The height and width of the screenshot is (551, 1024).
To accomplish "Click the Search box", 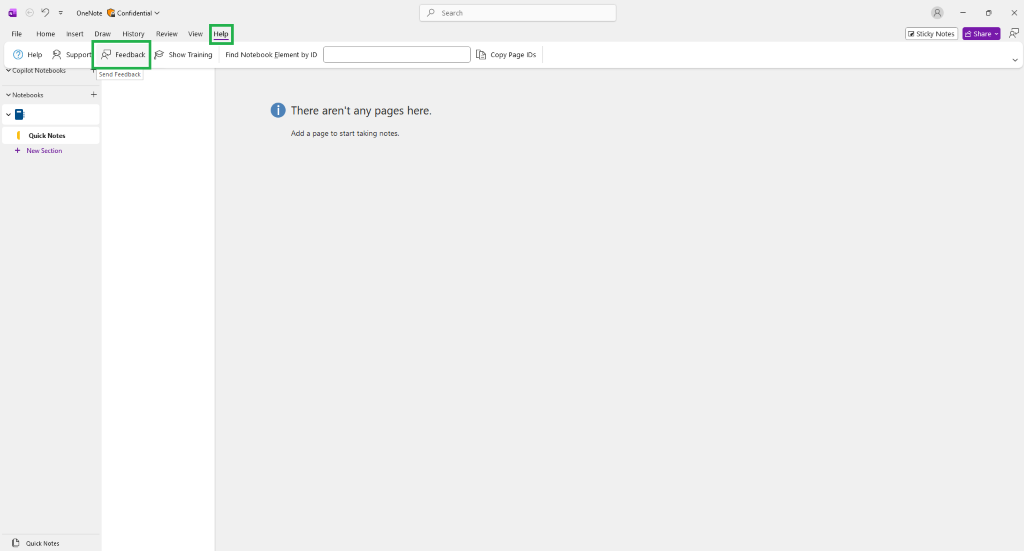I will point(517,13).
